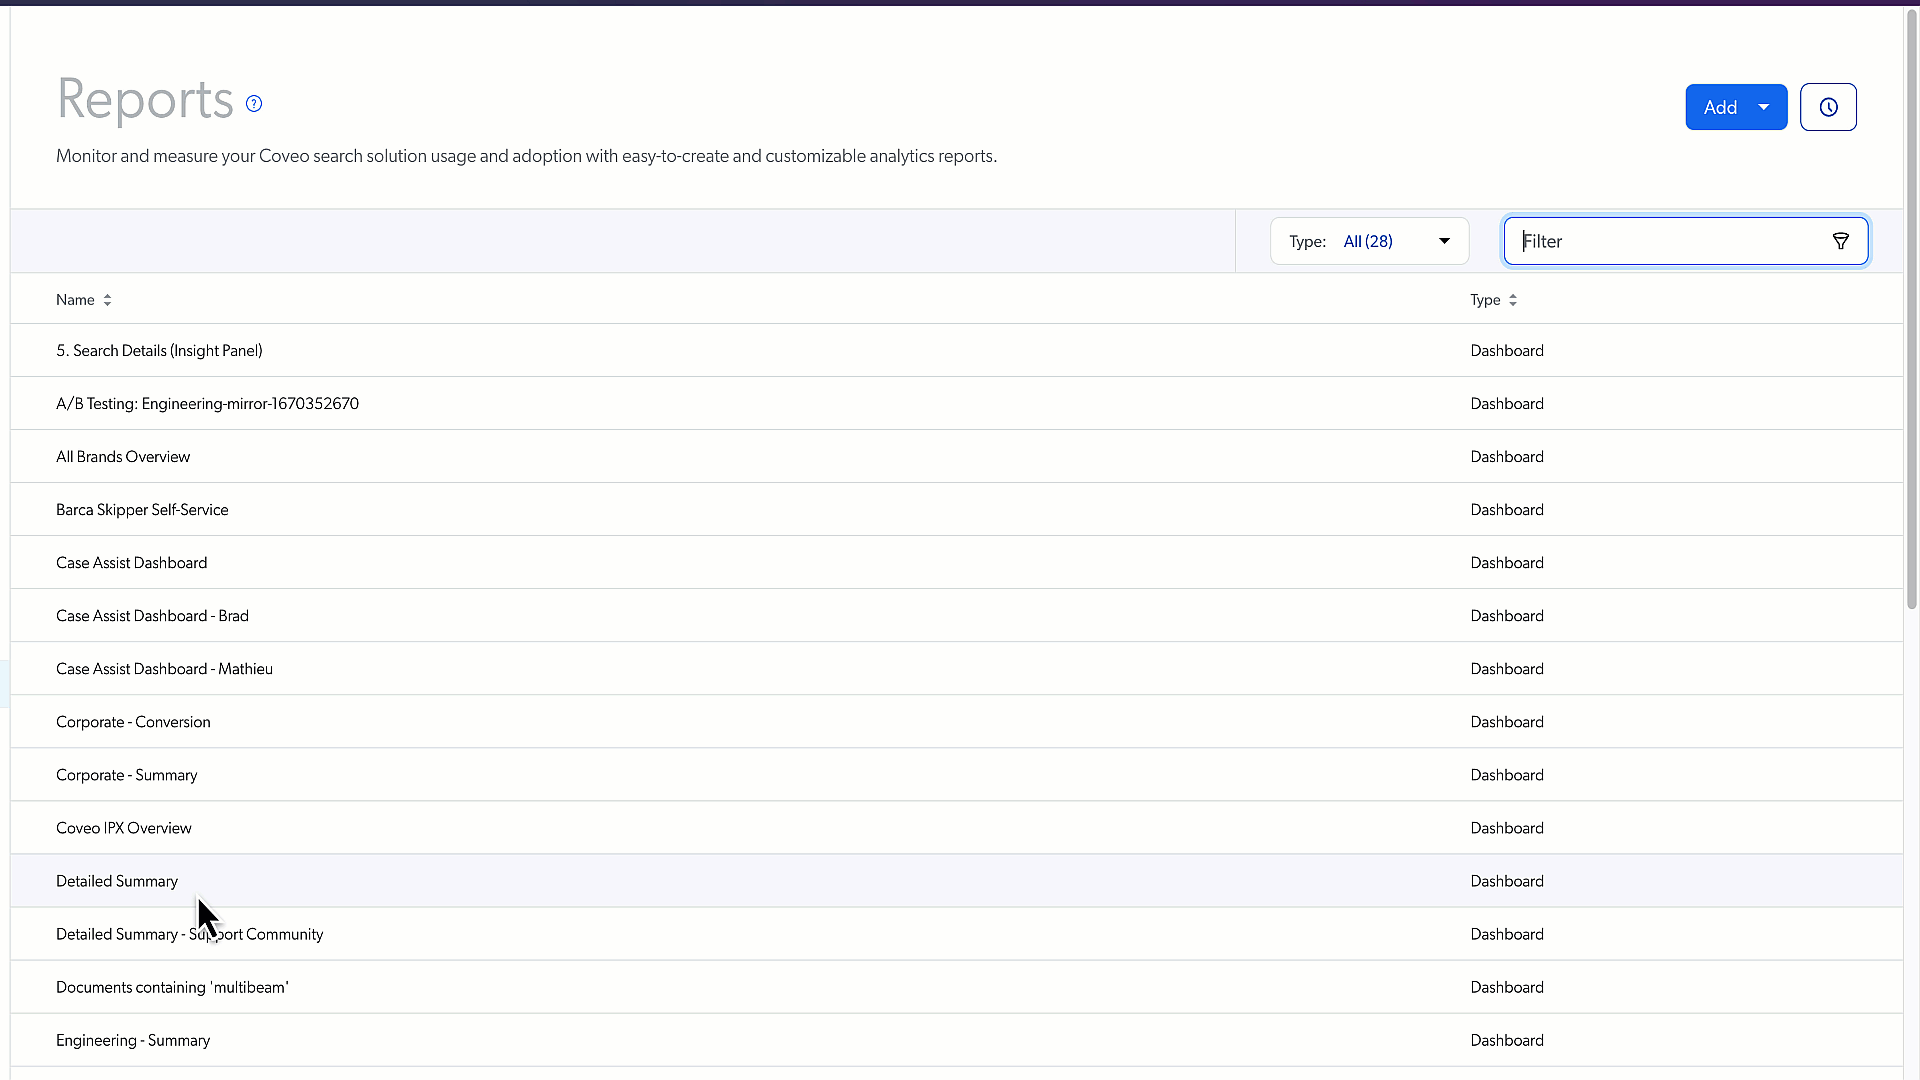This screenshot has width=1920, height=1080.
Task: Click the Name column header
Action: click(x=75, y=300)
